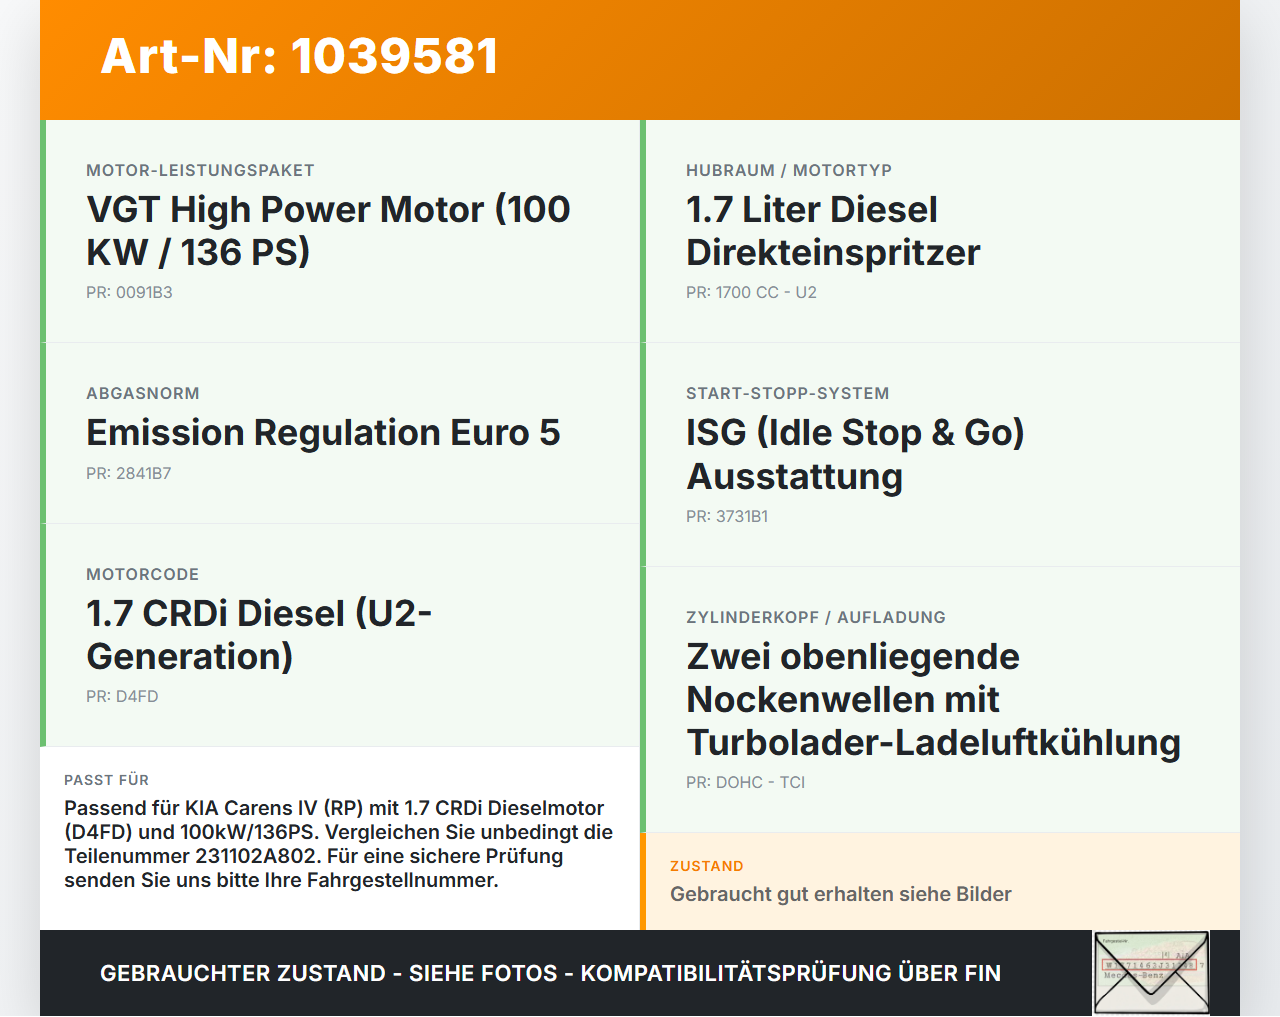Click the 'PR: 1700 CC - U2' code
1280x1017 pixels.
751,293
